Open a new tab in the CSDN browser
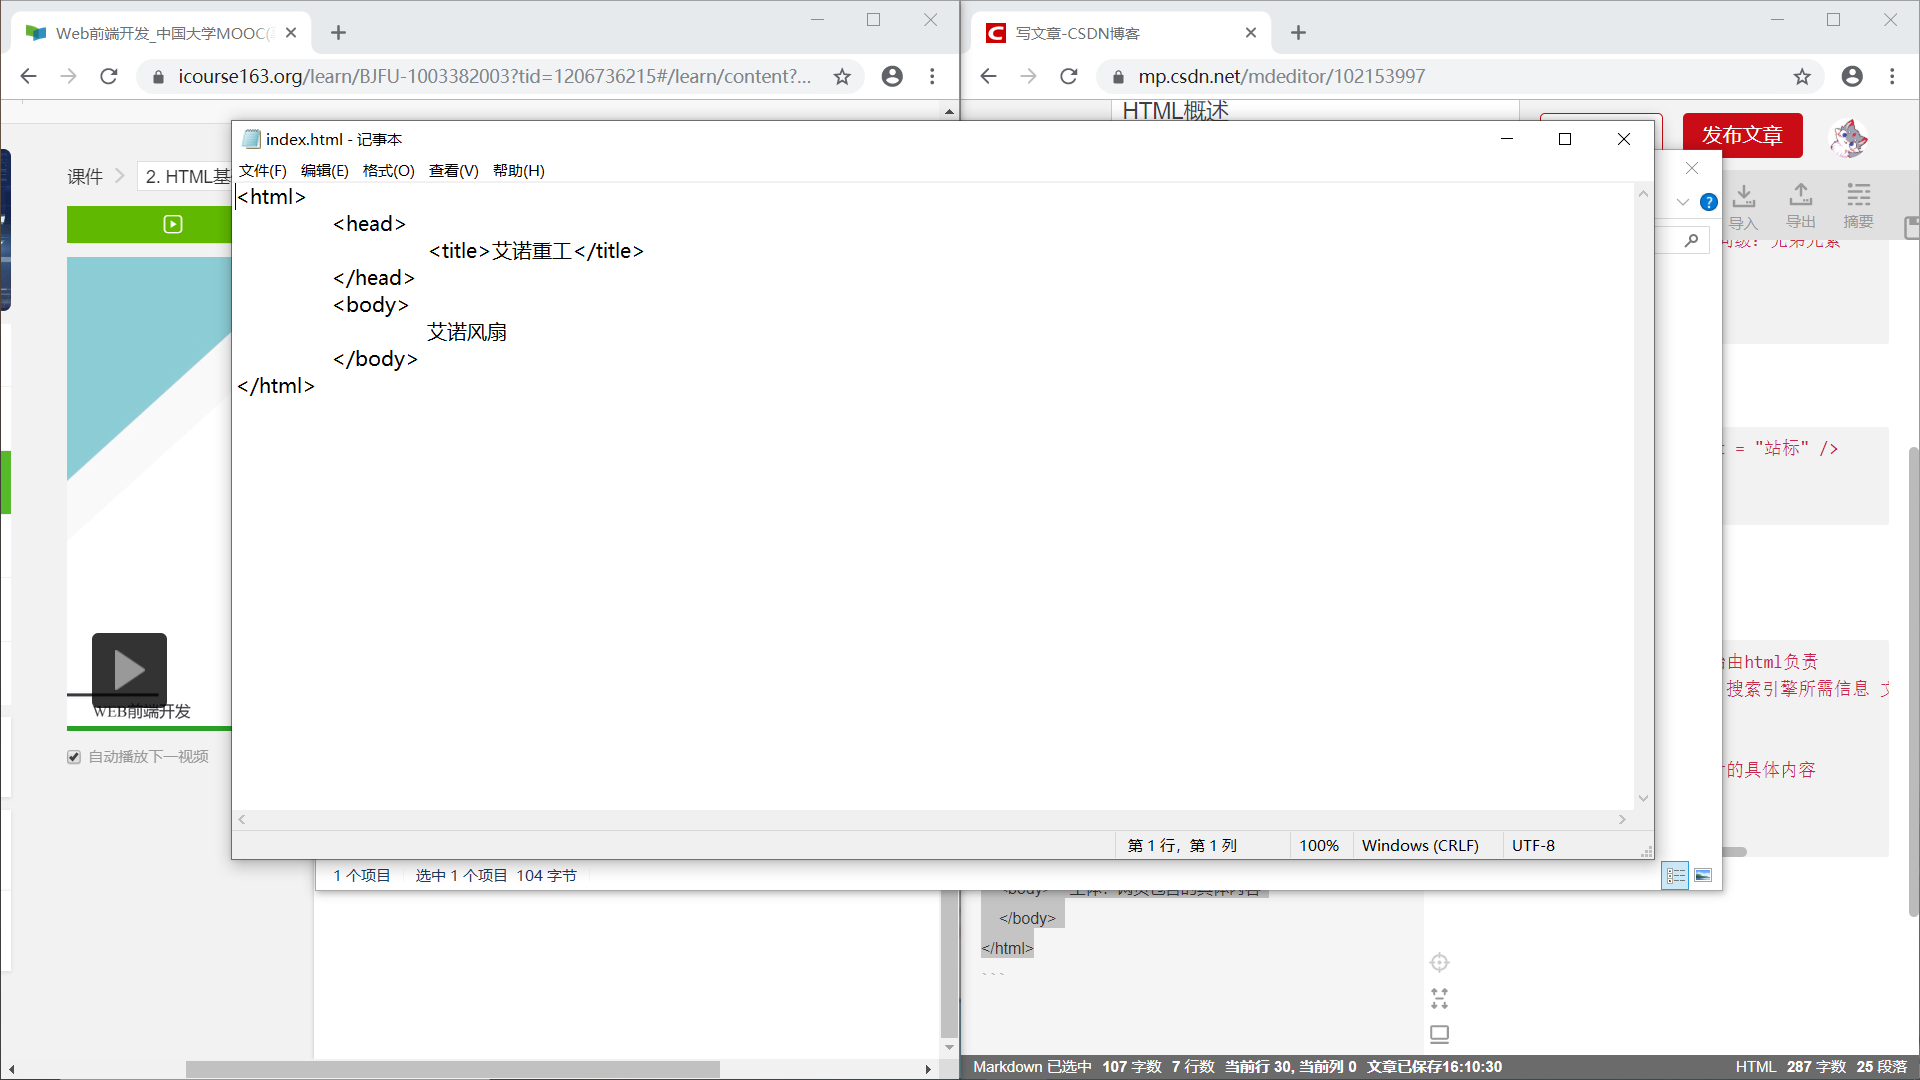This screenshot has width=1920, height=1080. coord(1298,33)
